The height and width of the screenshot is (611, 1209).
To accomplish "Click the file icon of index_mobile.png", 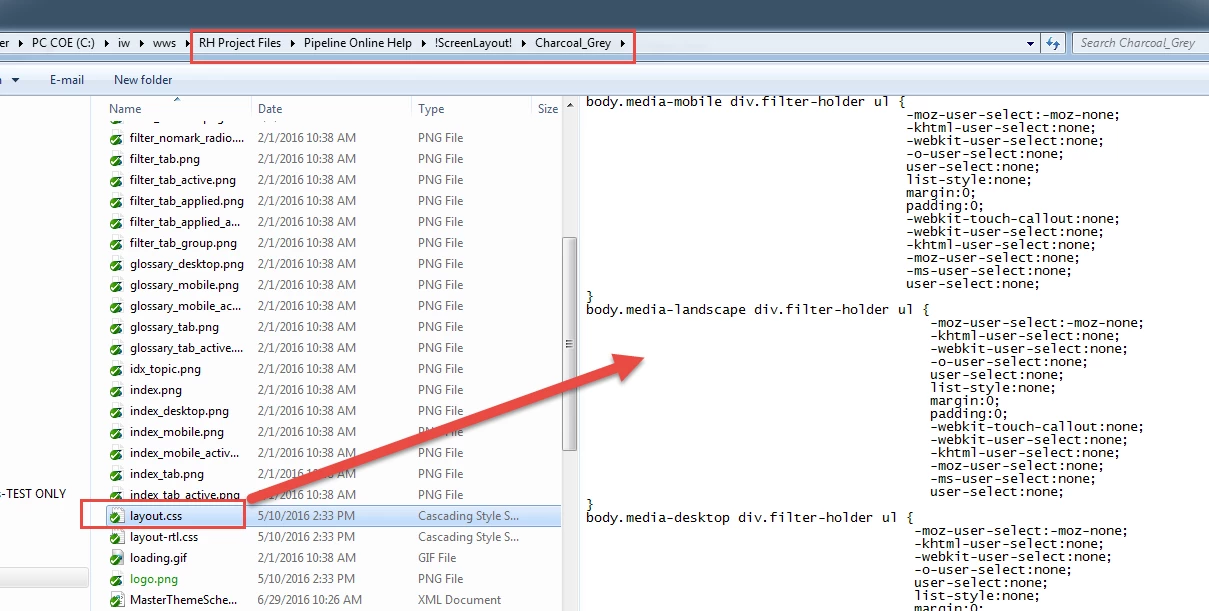I will point(116,432).
